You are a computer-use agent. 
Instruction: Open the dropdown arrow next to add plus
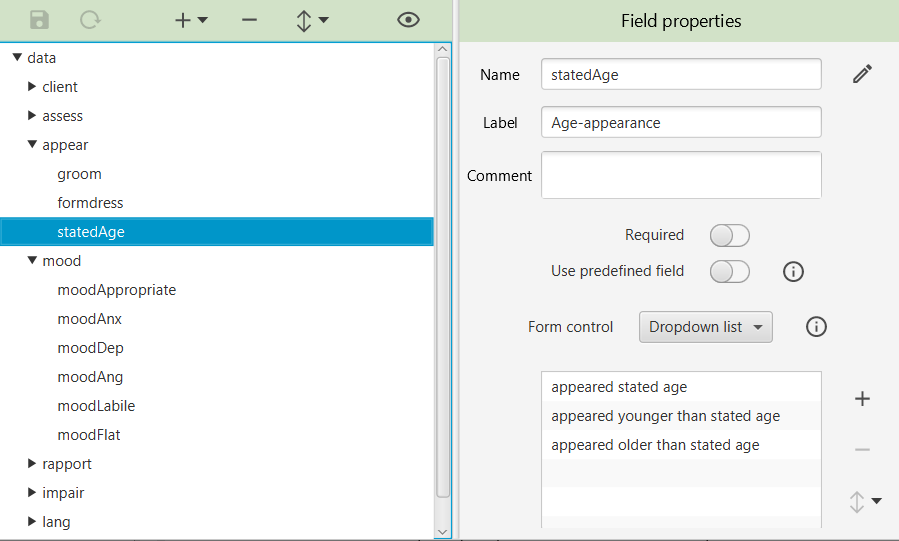click(x=202, y=20)
